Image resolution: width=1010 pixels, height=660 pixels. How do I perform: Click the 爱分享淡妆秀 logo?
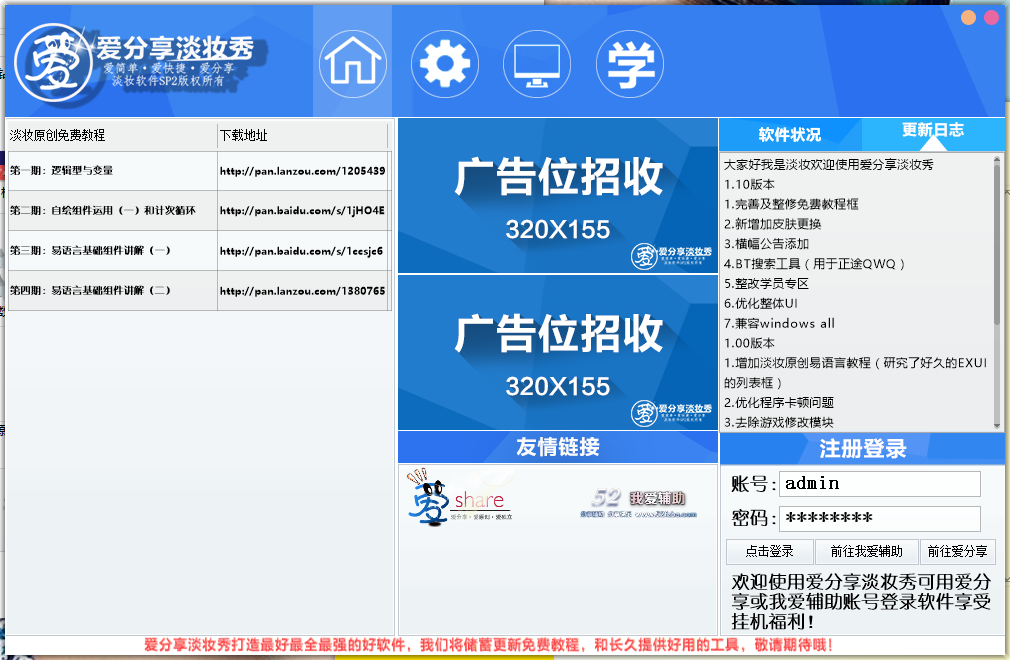click(139, 62)
